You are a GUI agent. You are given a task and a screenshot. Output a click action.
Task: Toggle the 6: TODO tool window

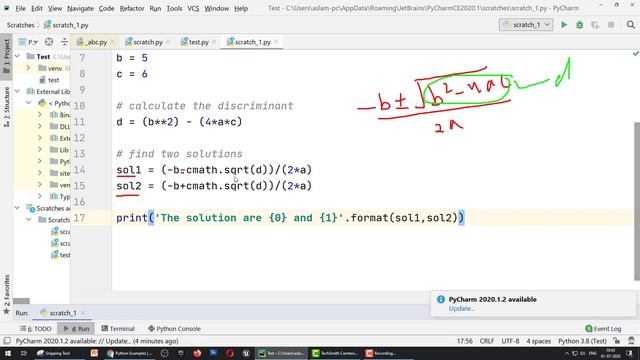point(36,329)
